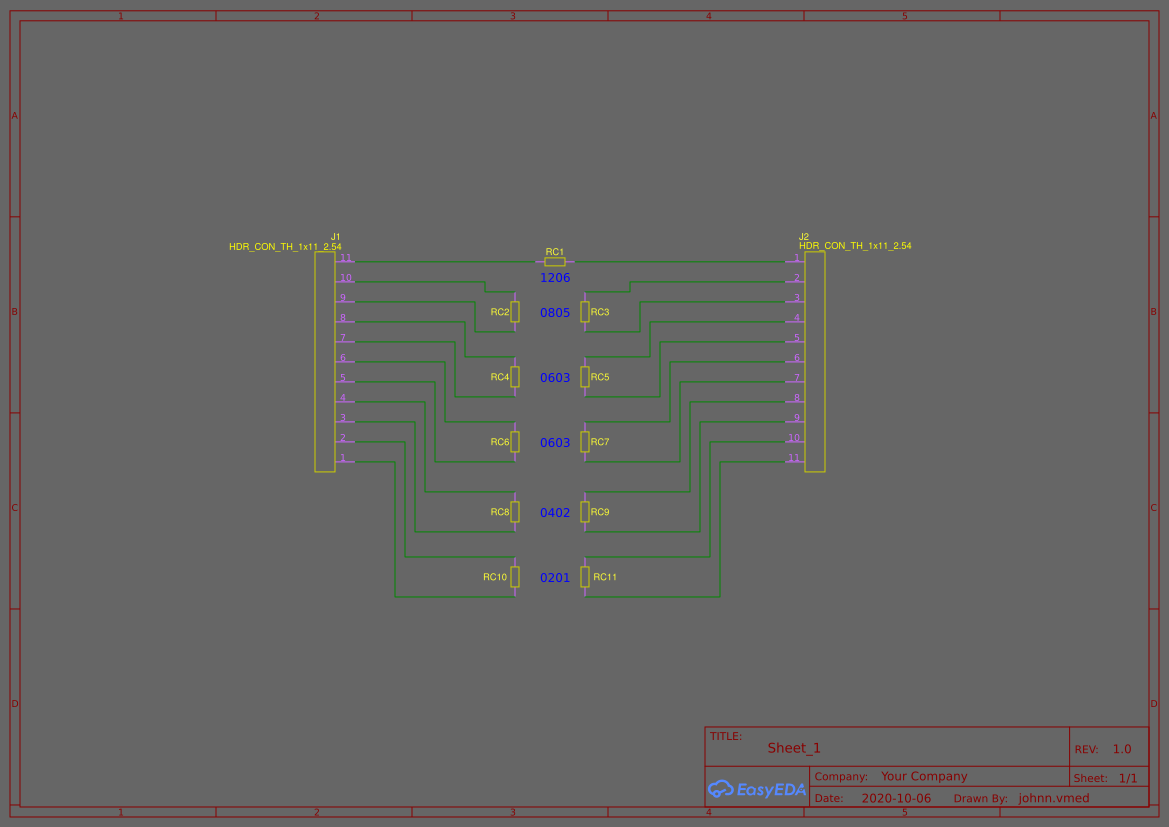Choose the RC10 resistor symbol

click(514, 576)
